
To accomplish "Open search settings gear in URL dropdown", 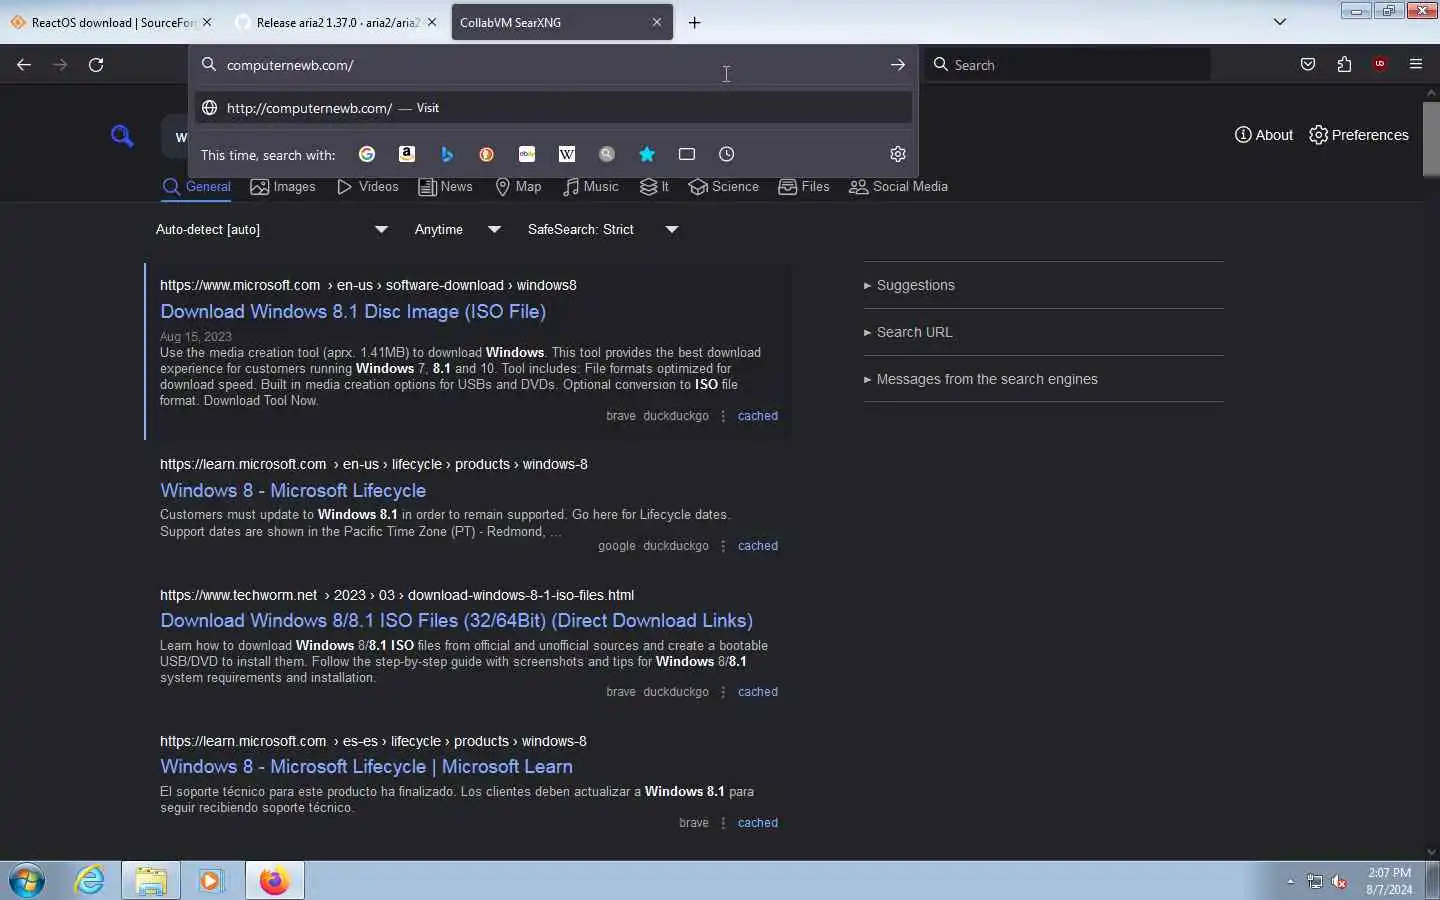I will tap(898, 154).
